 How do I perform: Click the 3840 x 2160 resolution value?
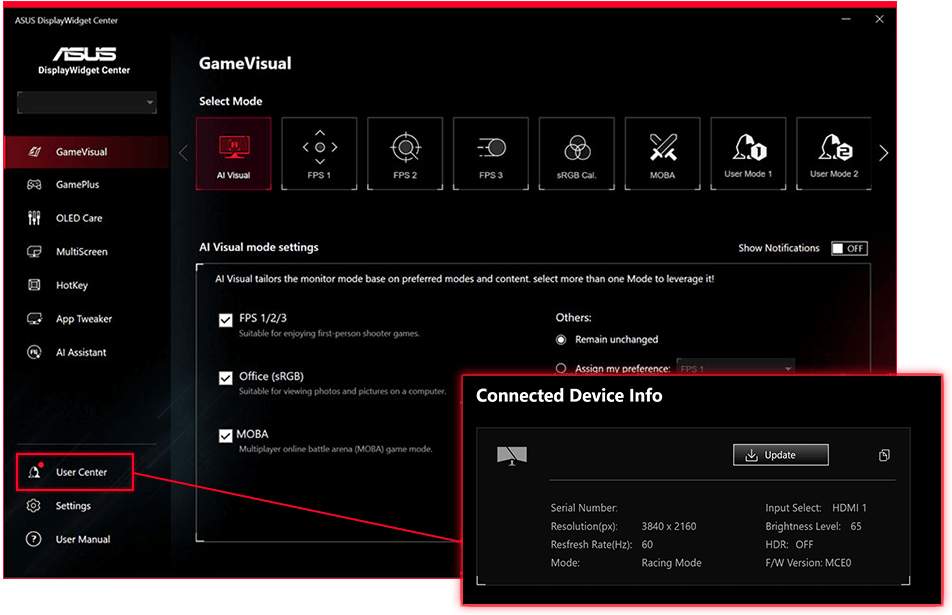point(669,526)
